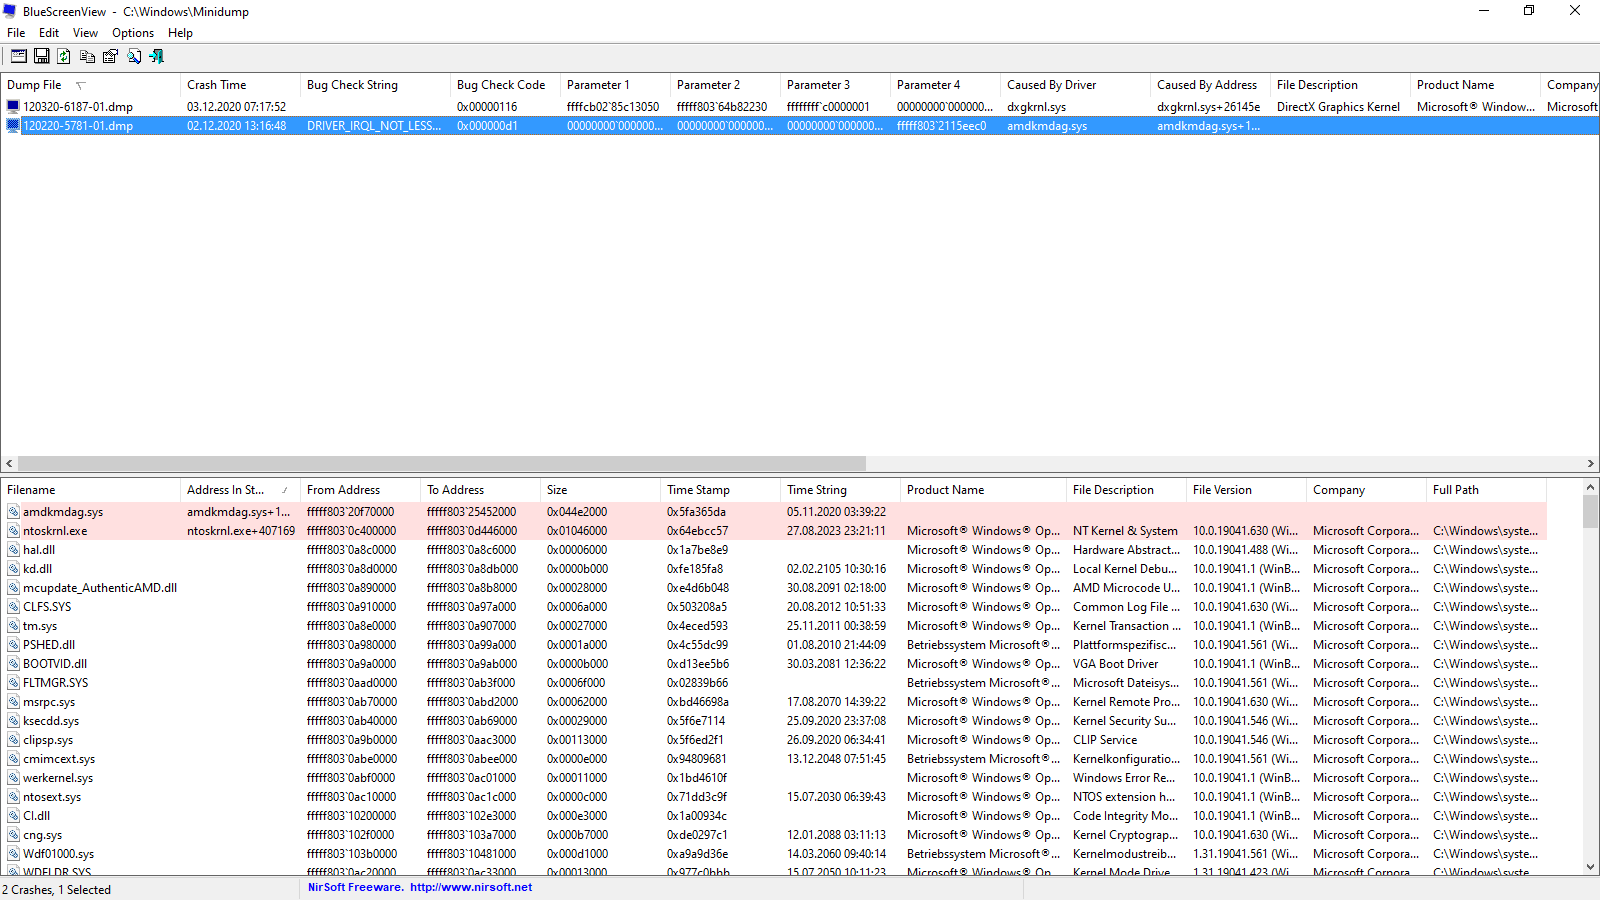Click the Size column header
The image size is (1600, 900).
coord(600,490)
